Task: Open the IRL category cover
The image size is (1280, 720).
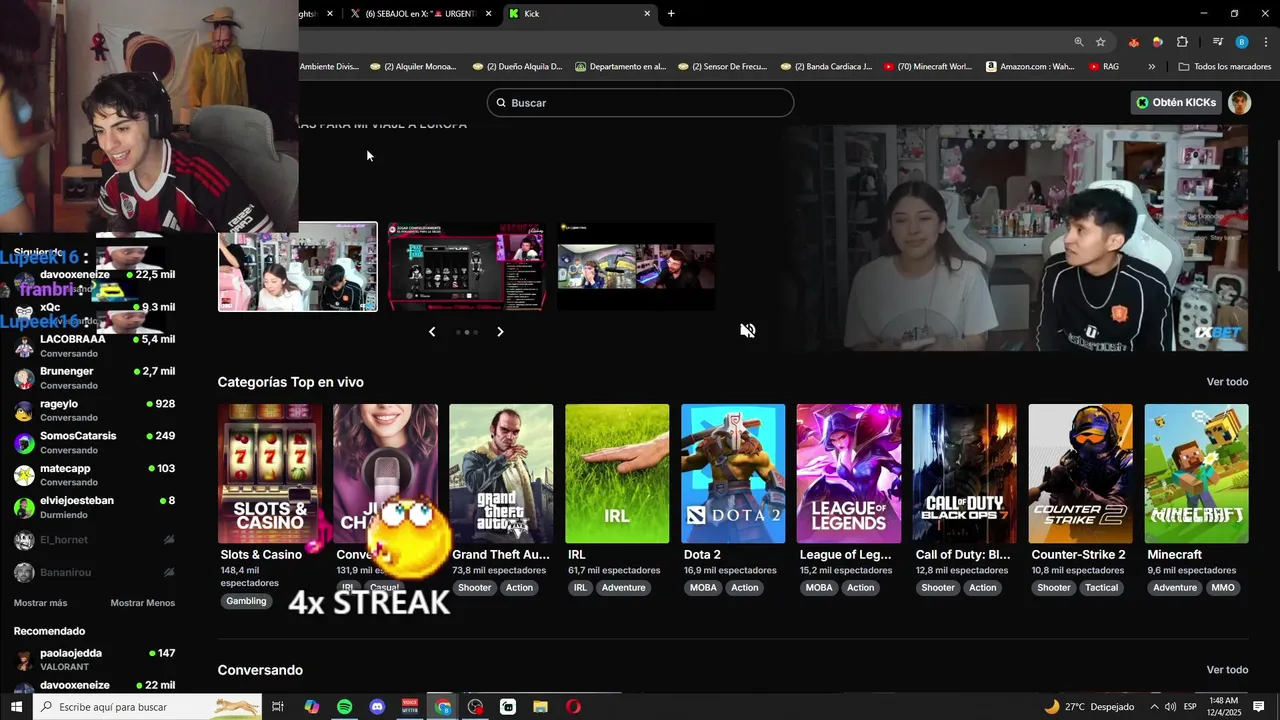Action: point(617,473)
